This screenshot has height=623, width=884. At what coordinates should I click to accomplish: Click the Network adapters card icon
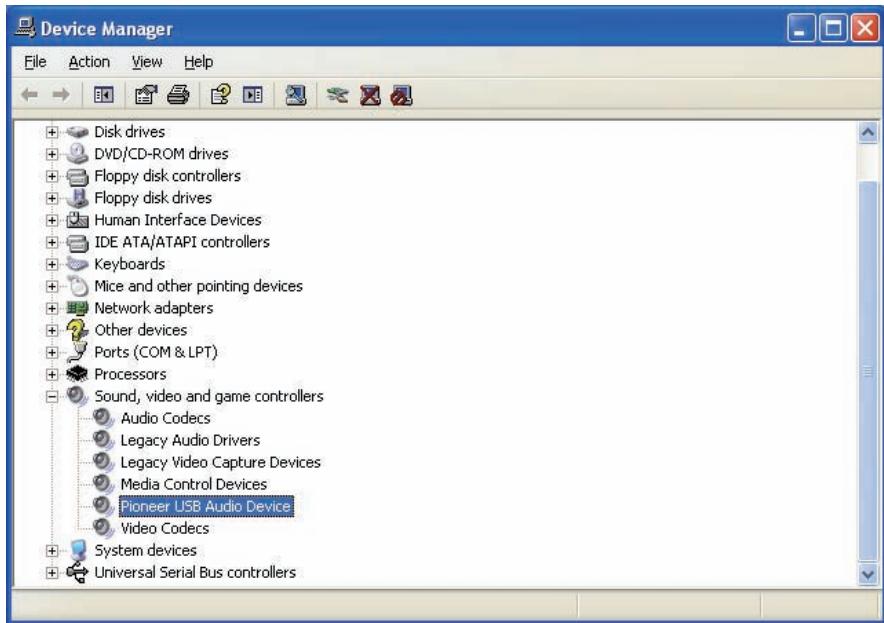click(77, 308)
